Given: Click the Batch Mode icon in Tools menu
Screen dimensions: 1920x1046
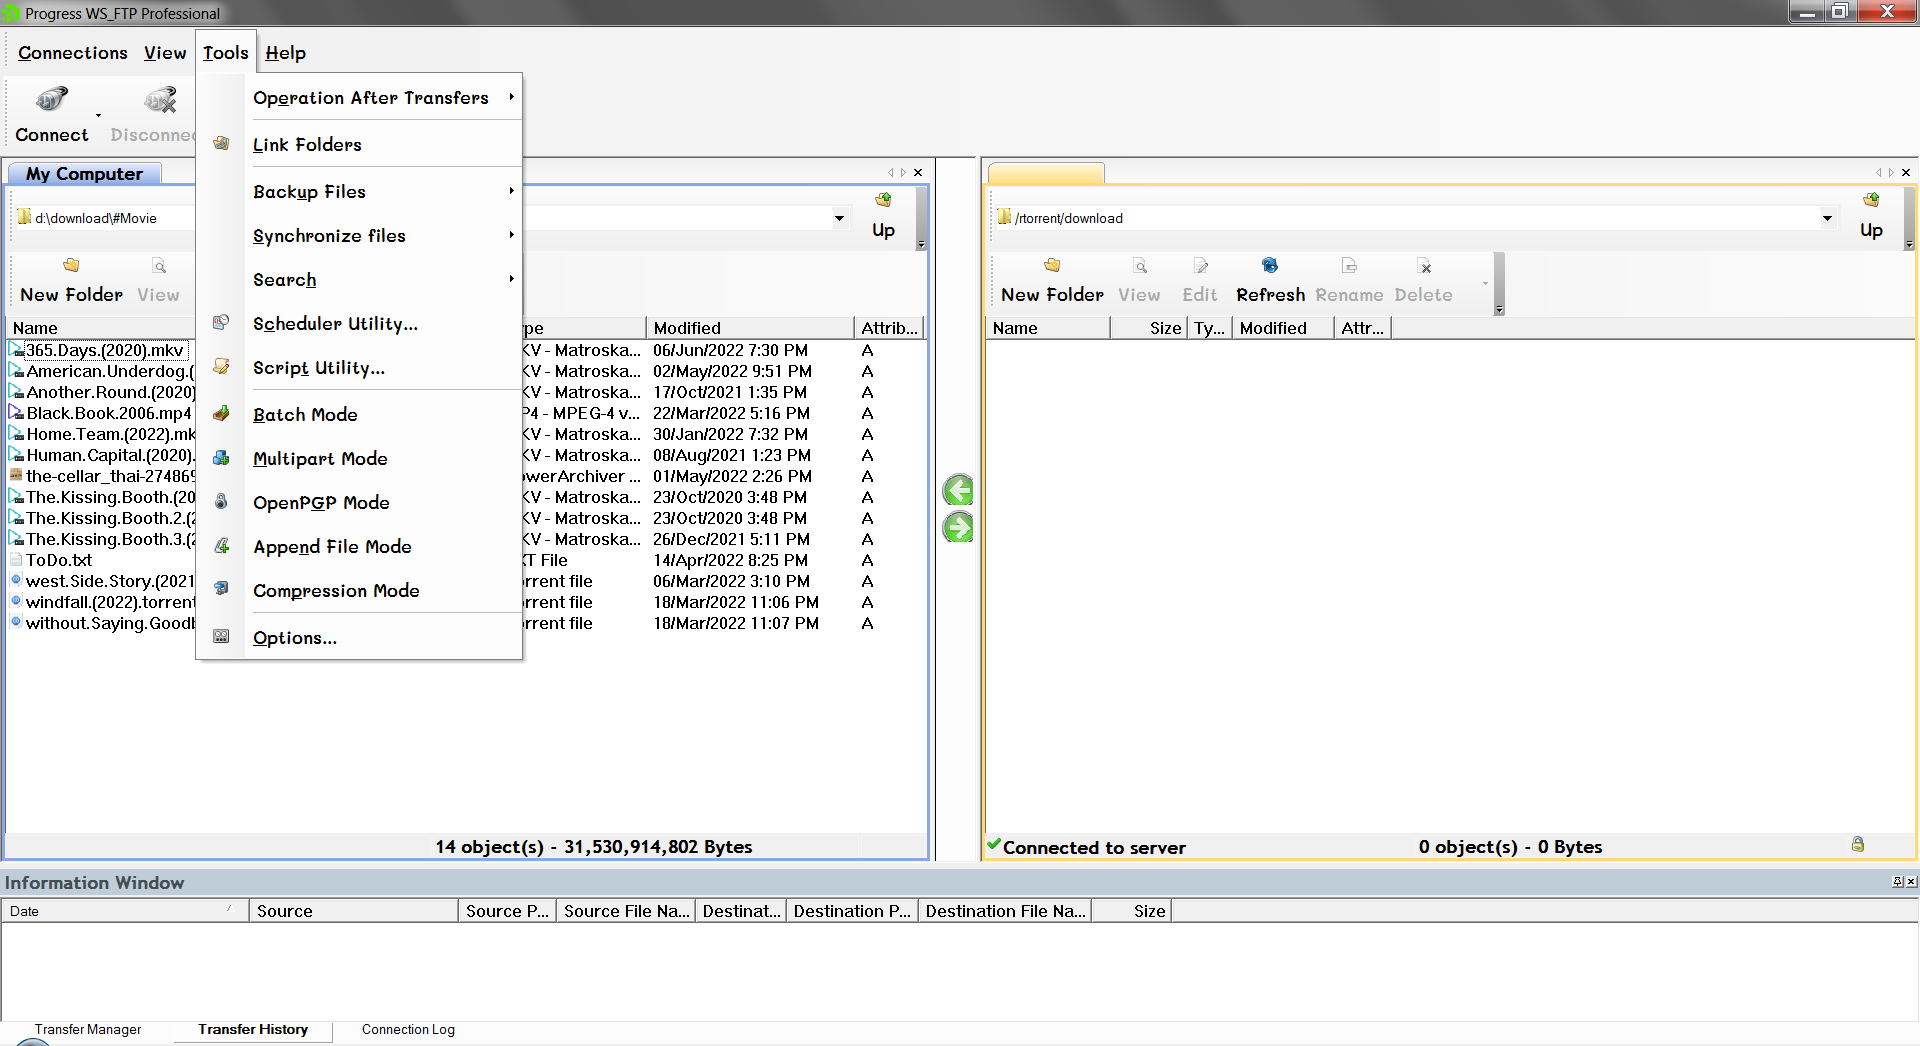Looking at the screenshot, I should coord(222,414).
